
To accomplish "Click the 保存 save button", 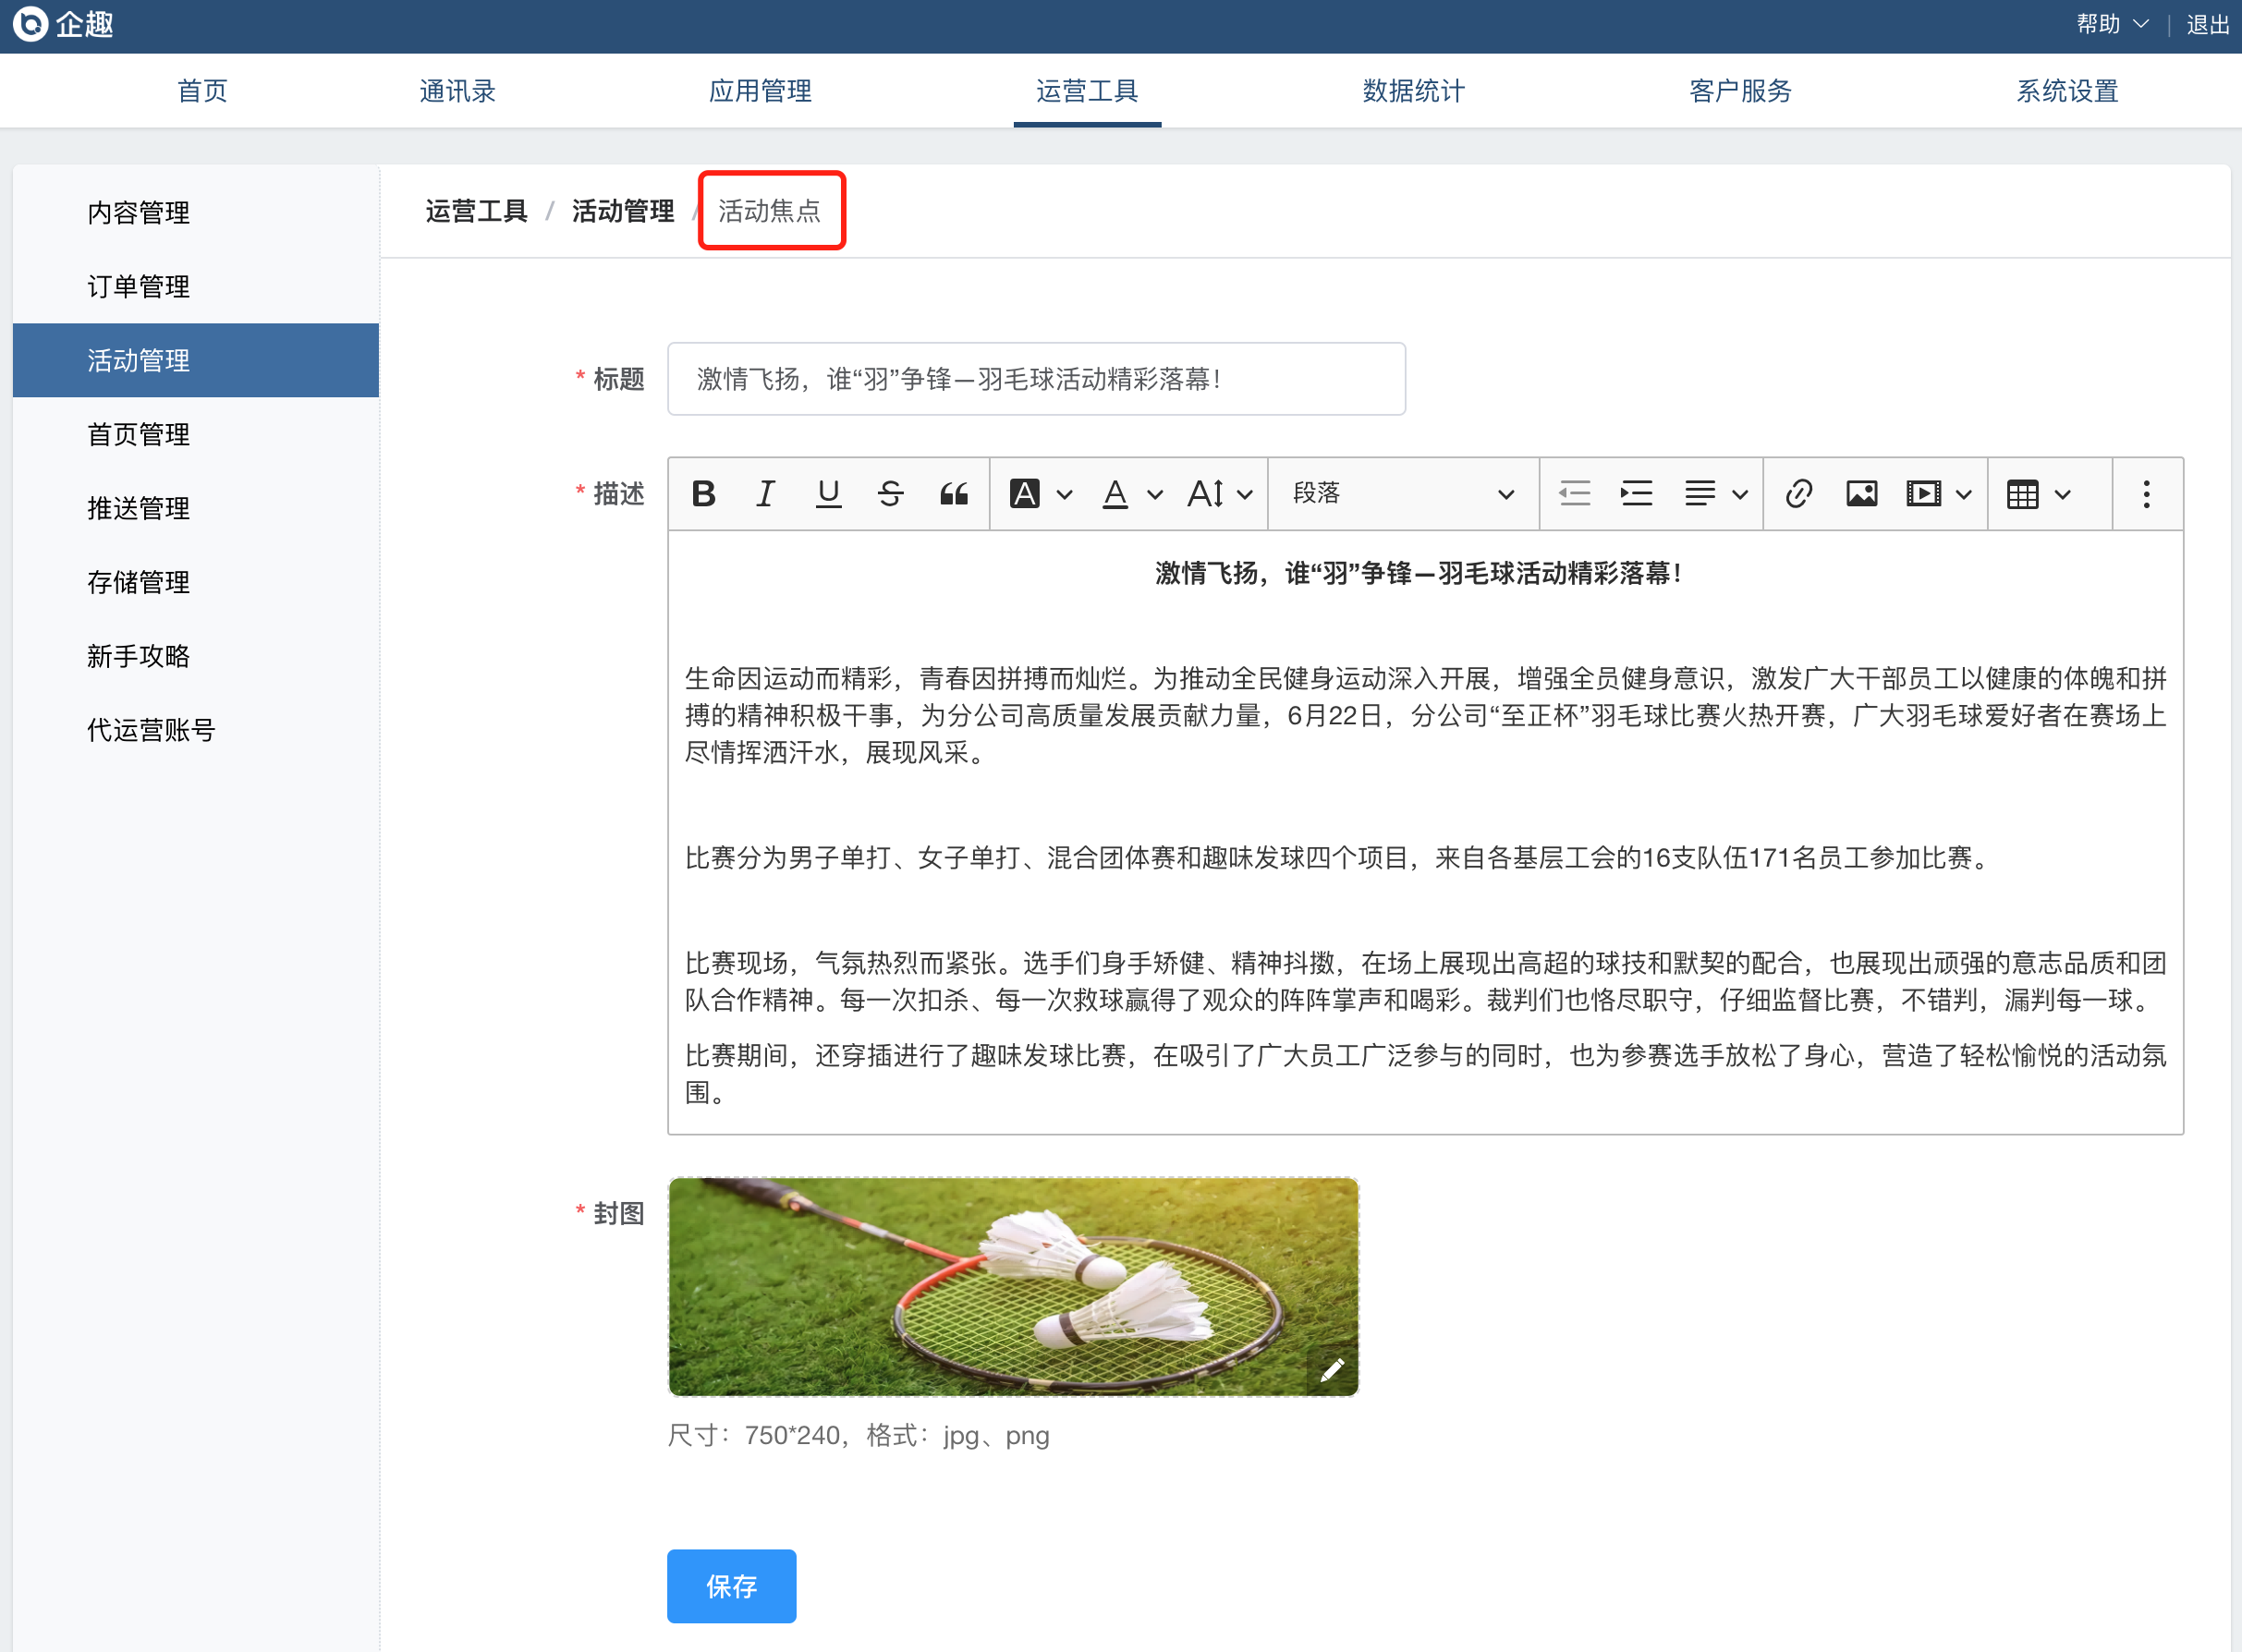I will tap(731, 1586).
